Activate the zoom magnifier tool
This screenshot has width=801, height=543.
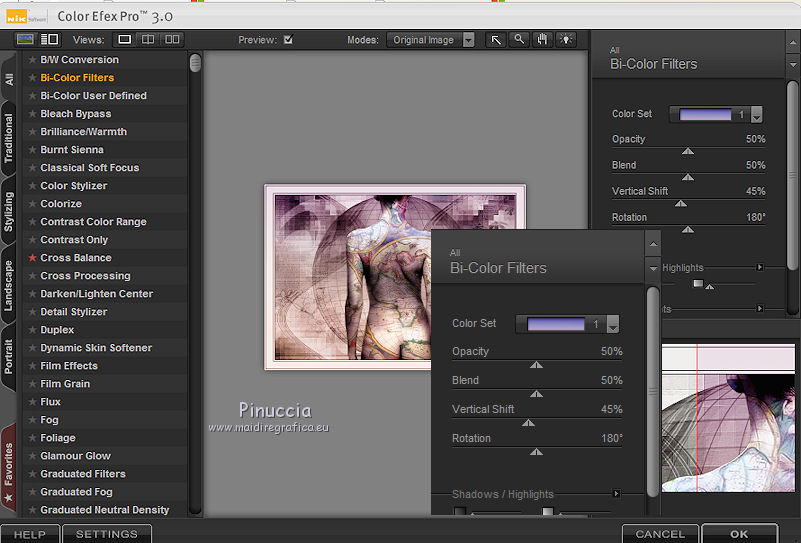[519, 40]
